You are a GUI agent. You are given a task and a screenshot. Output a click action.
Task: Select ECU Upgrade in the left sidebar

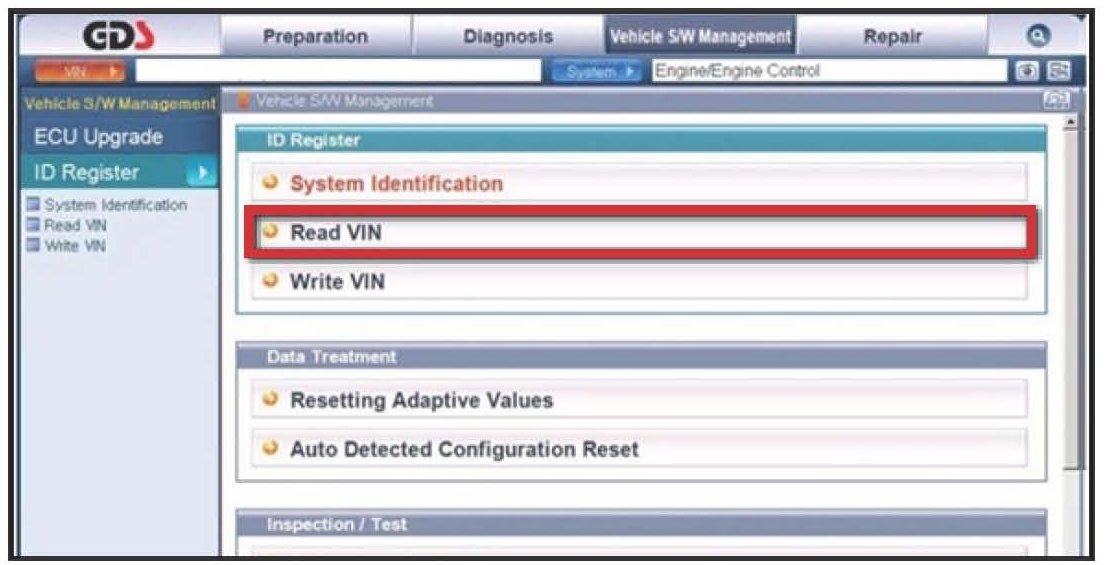click(x=99, y=137)
